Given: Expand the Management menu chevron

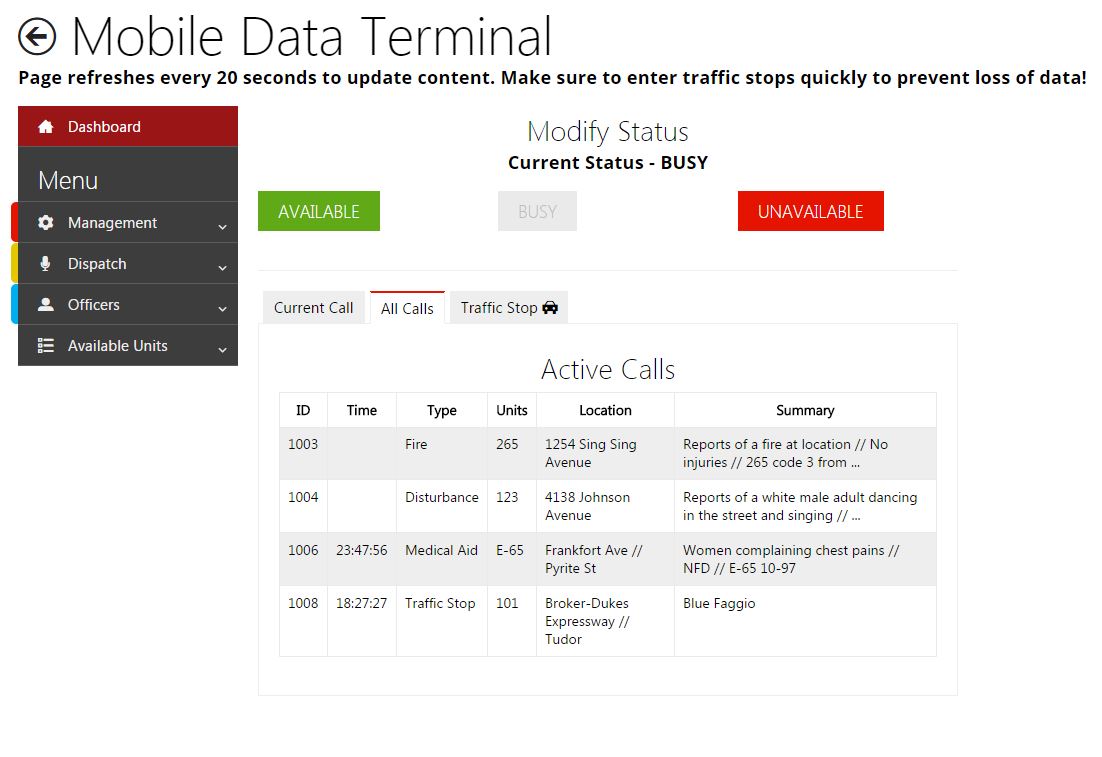Looking at the screenshot, I should pyautogui.click(x=222, y=226).
